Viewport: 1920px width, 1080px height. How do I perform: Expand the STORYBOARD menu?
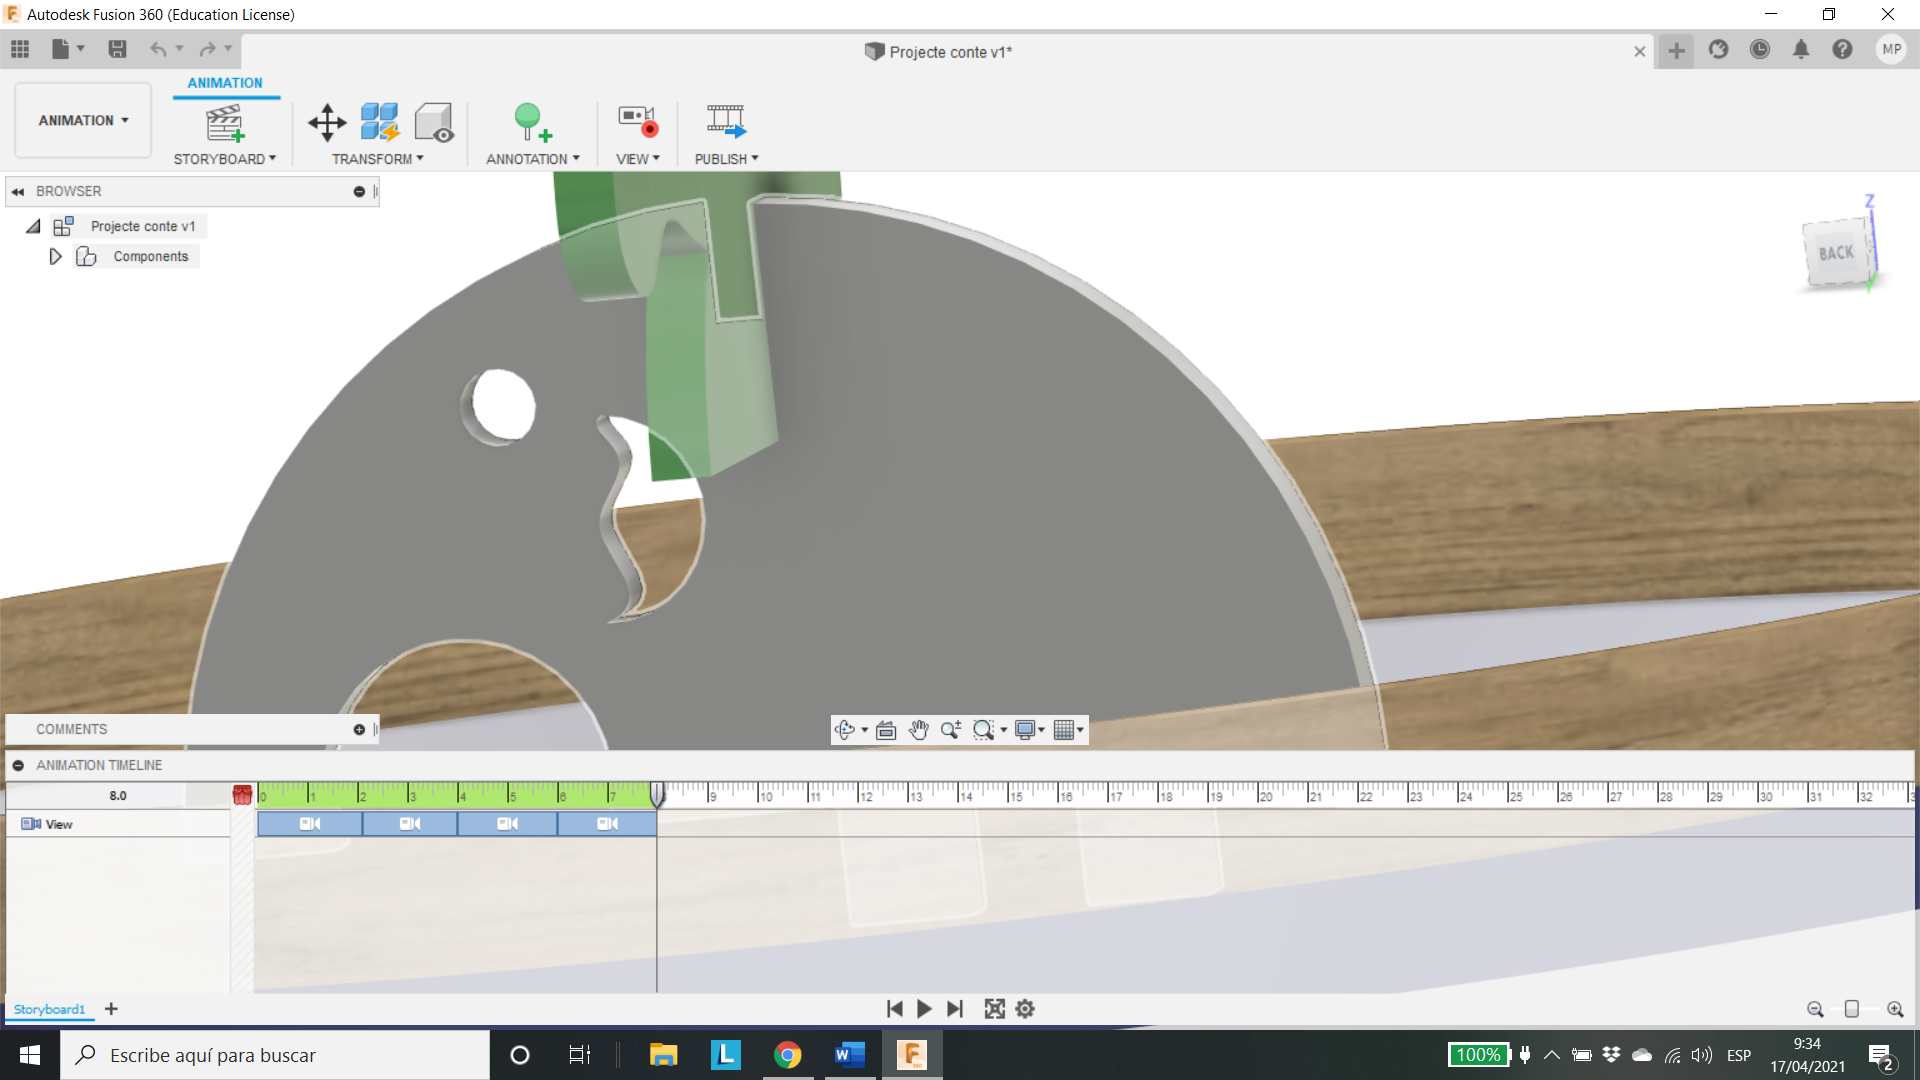pos(225,159)
